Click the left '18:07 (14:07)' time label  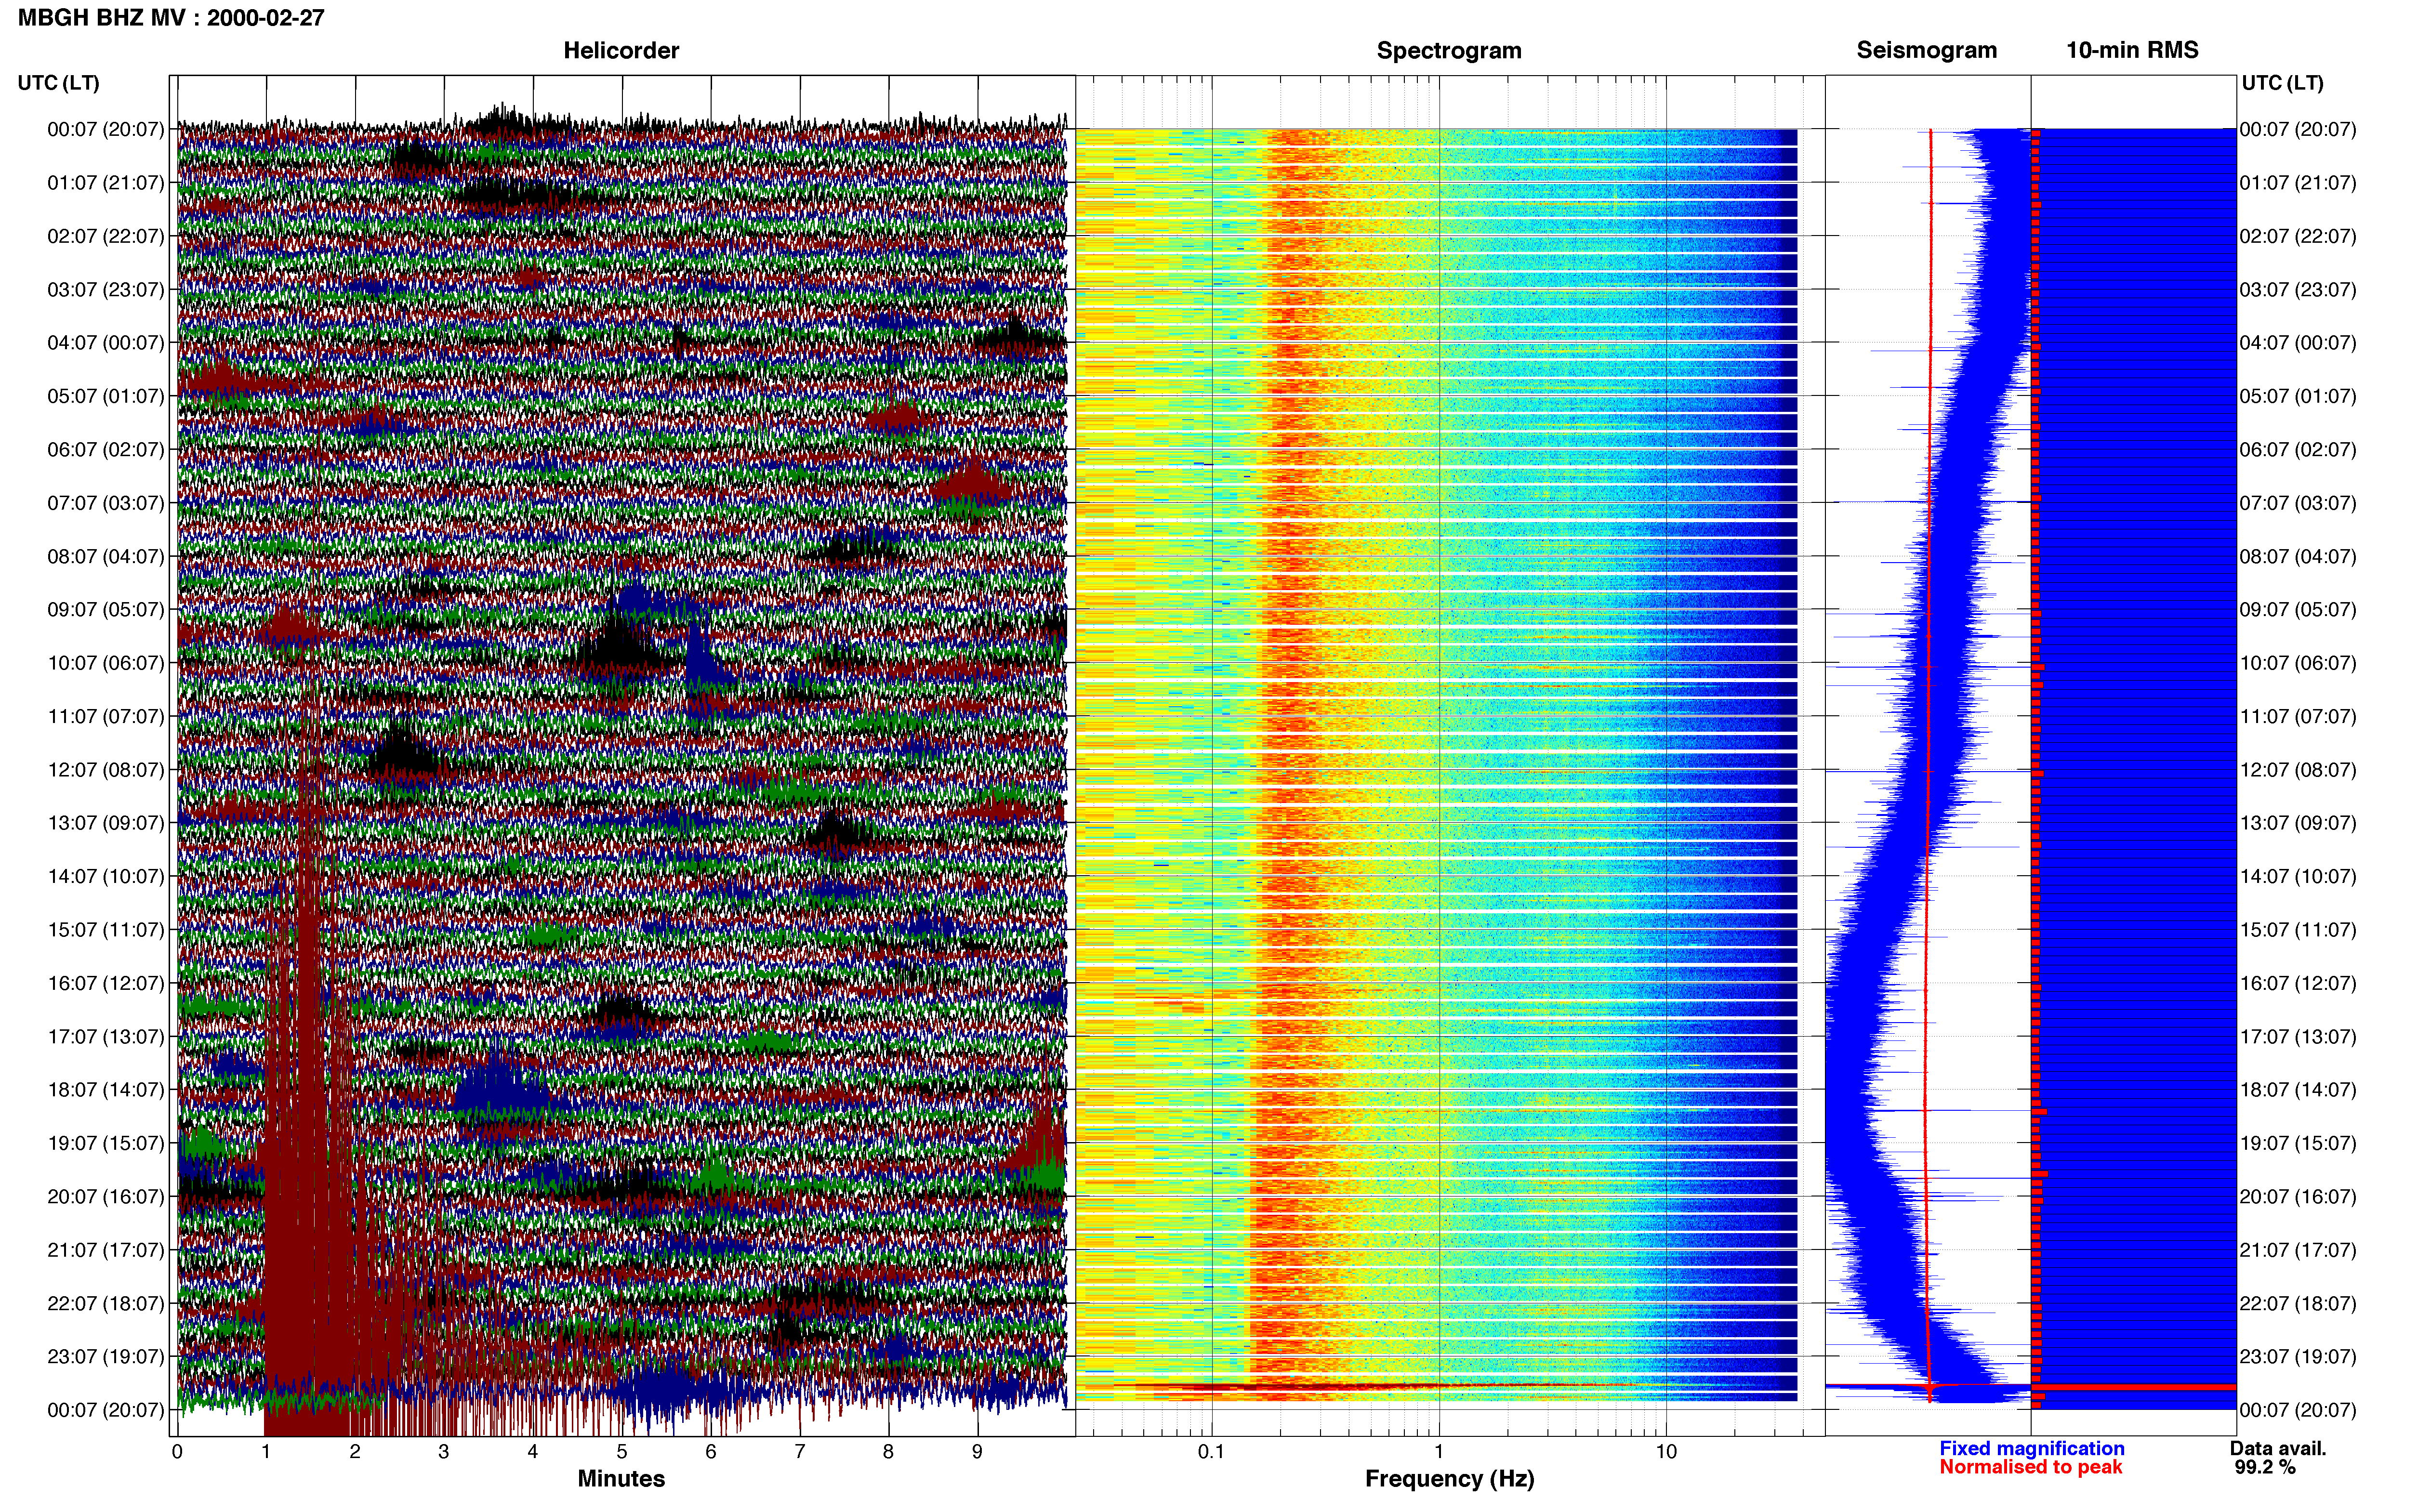105,1090
